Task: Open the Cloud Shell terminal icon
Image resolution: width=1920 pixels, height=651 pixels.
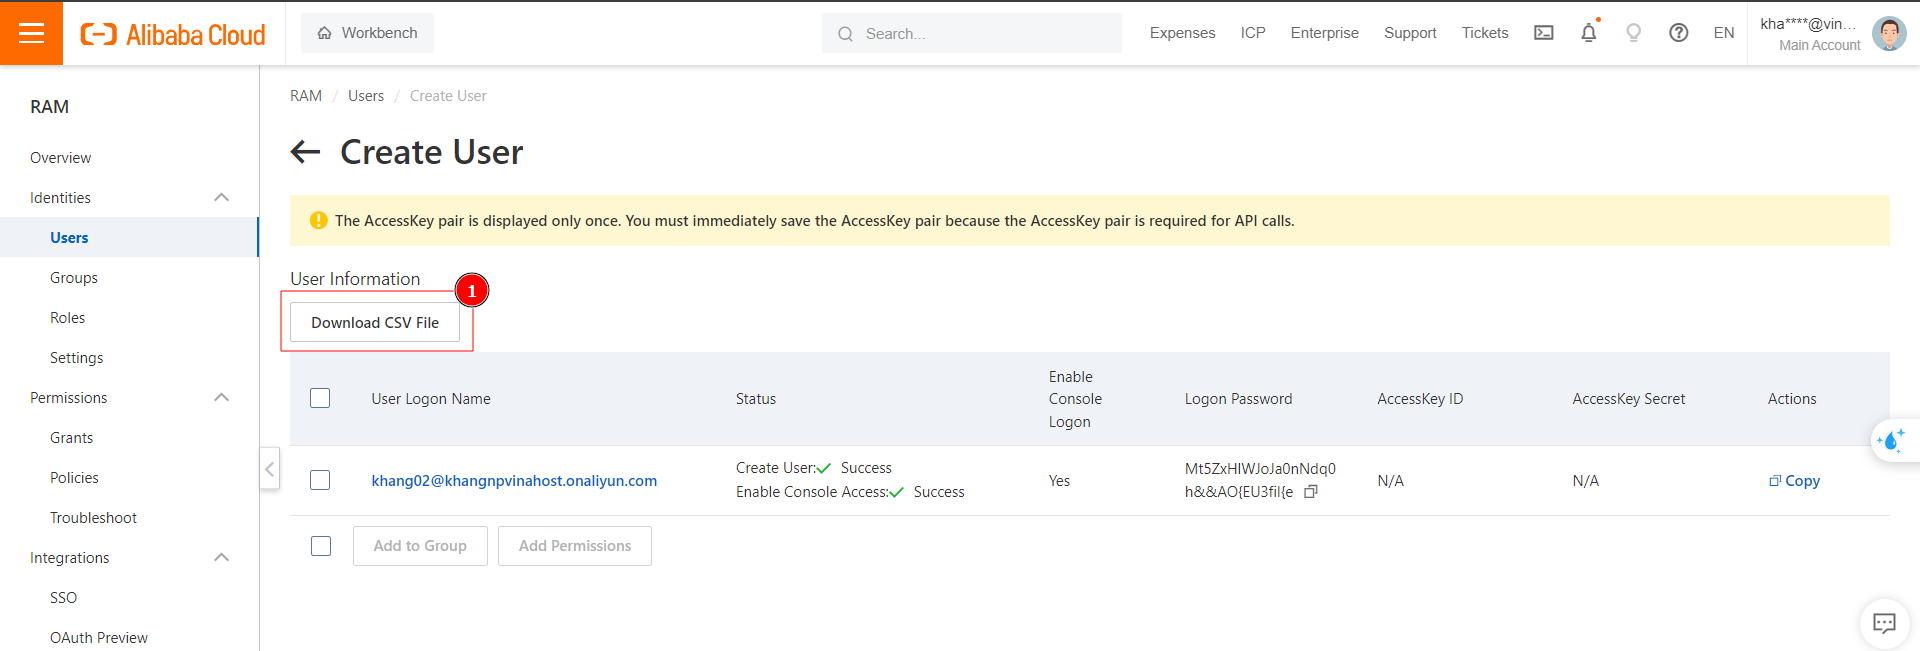Action: click(1544, 33)
